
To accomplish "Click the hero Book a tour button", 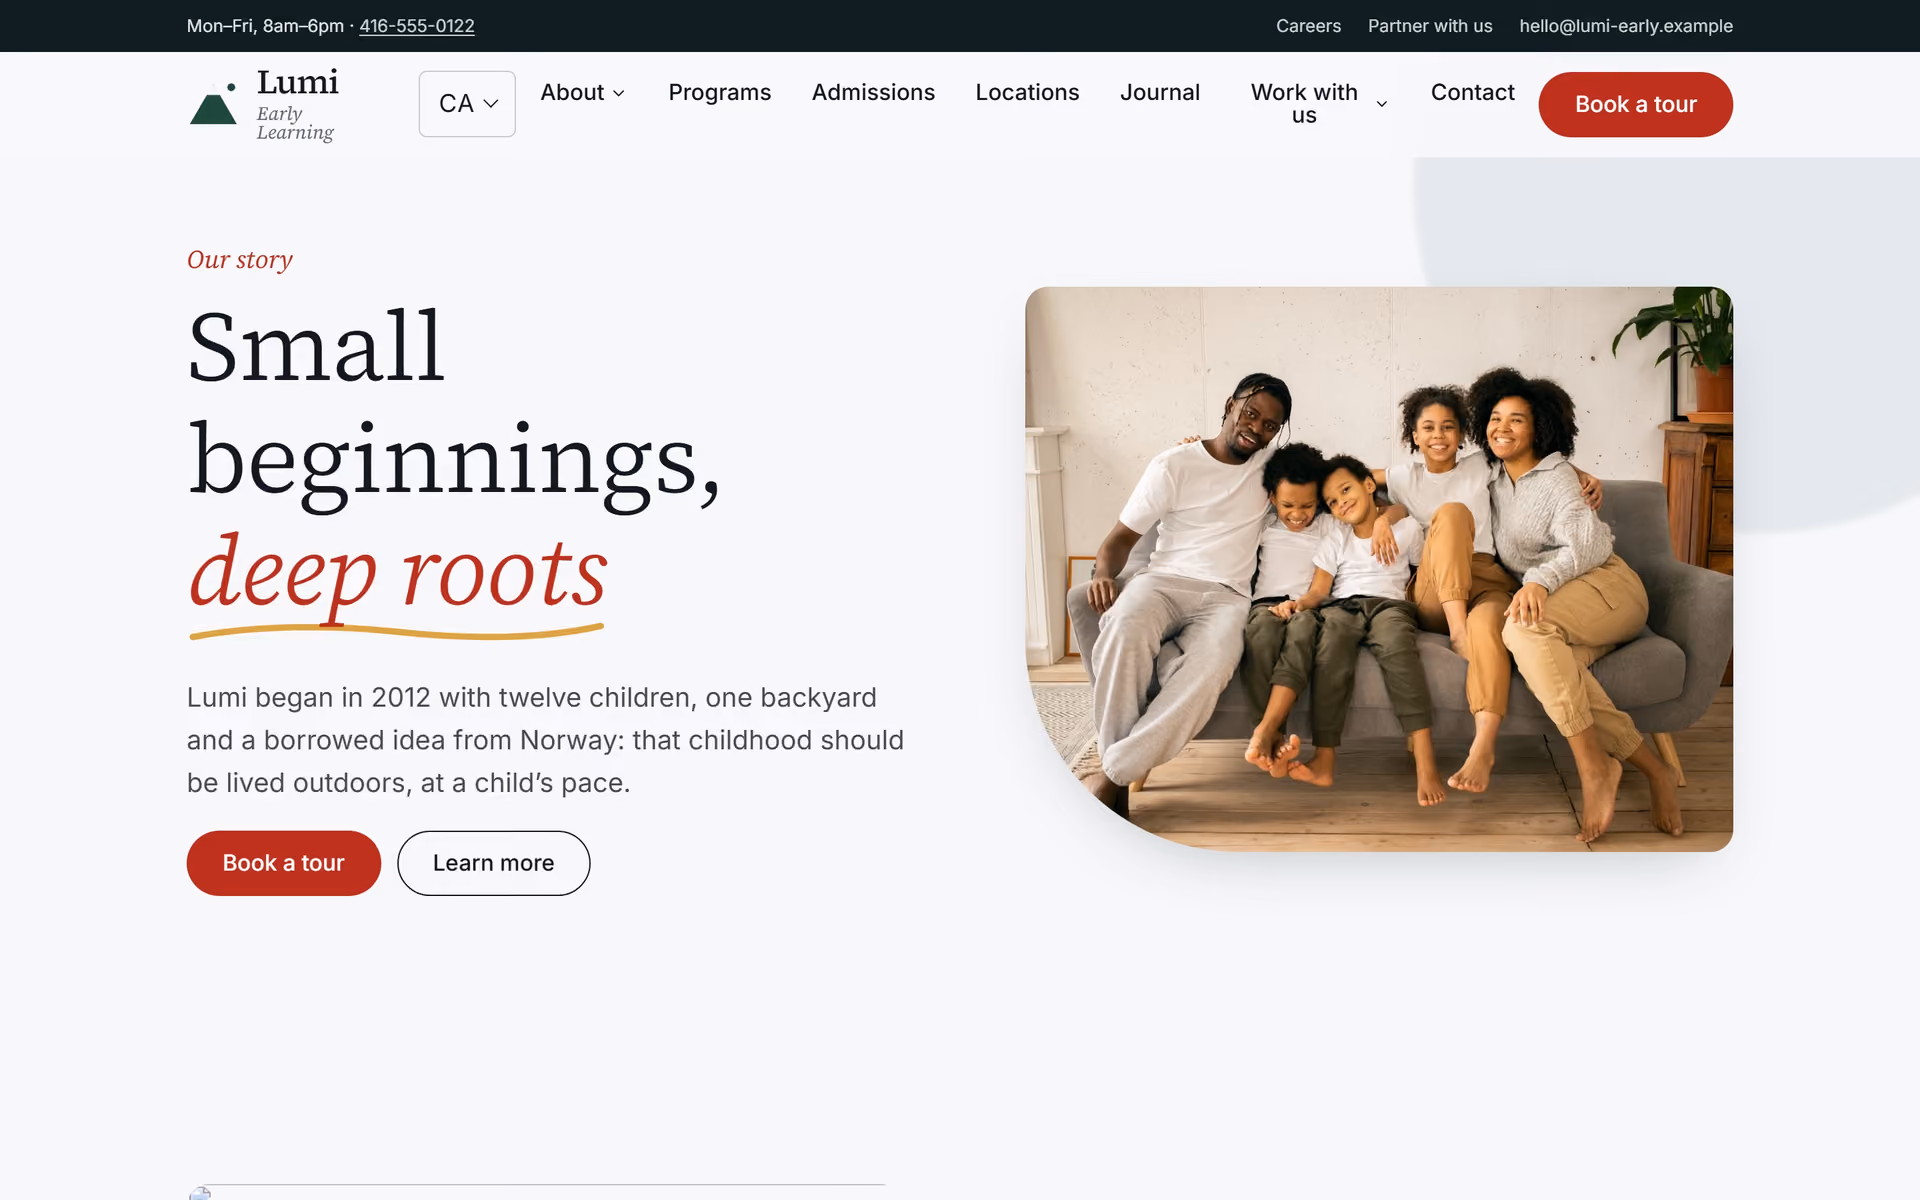I will point(284,863).
